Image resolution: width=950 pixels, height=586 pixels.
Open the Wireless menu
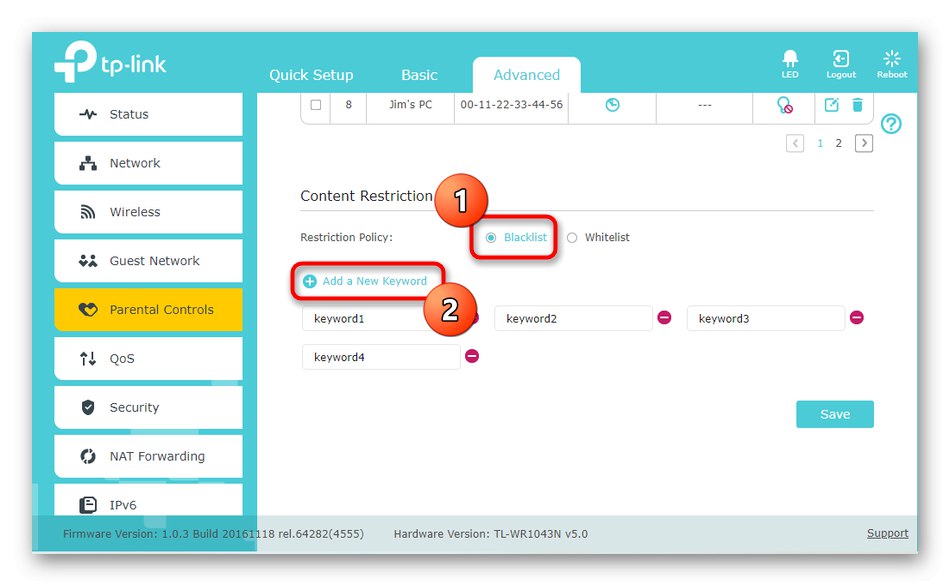(148, 212)
